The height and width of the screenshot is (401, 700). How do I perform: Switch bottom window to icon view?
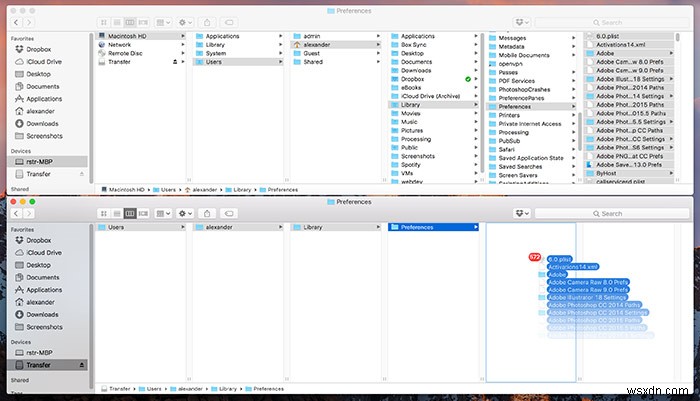coord(102,213)
